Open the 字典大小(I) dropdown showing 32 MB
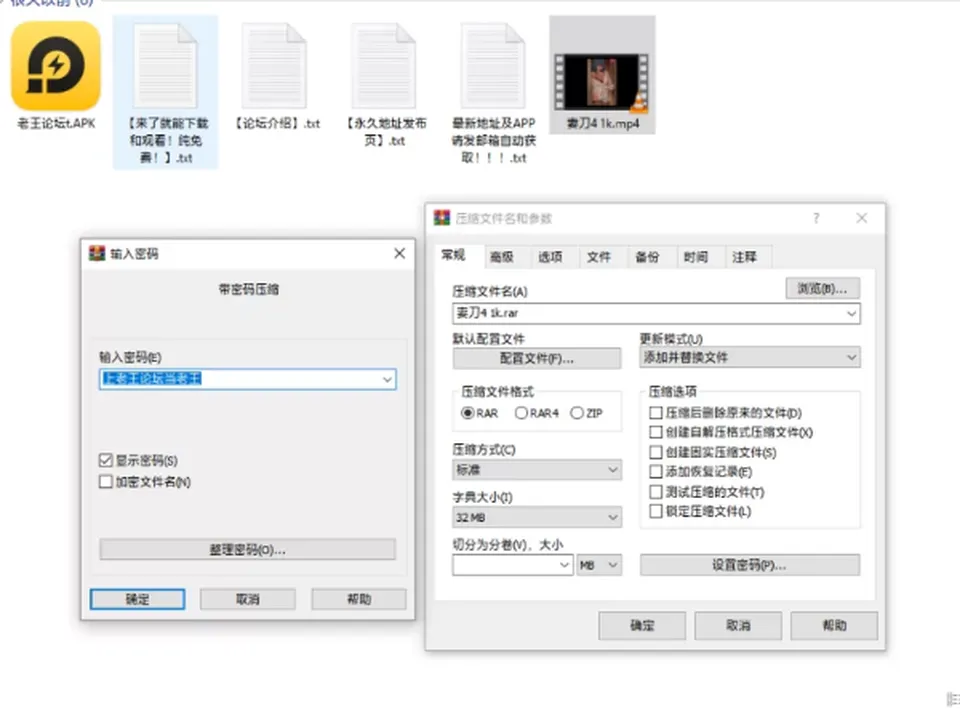 pyautogui.click(x=537, y=518)
